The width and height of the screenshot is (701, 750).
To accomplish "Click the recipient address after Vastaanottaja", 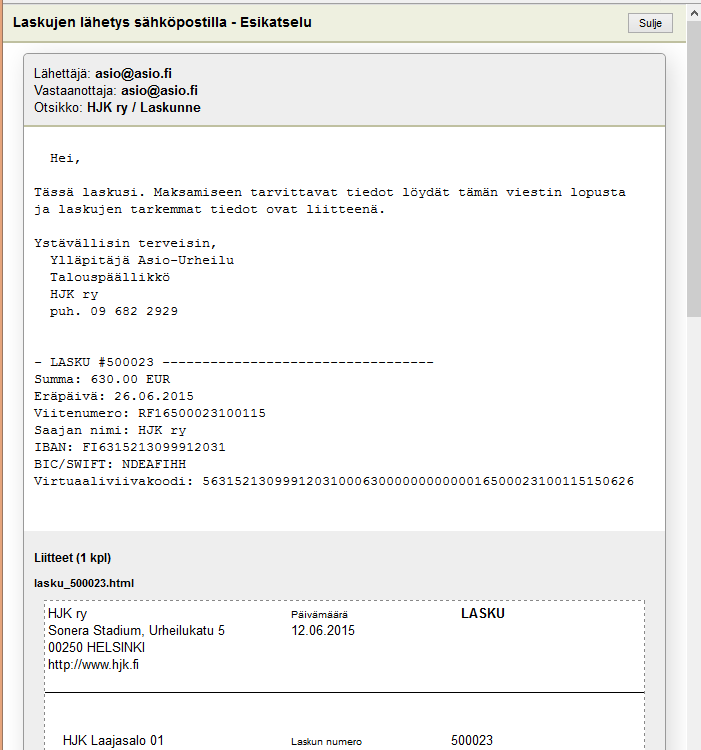I will point(159,90).
